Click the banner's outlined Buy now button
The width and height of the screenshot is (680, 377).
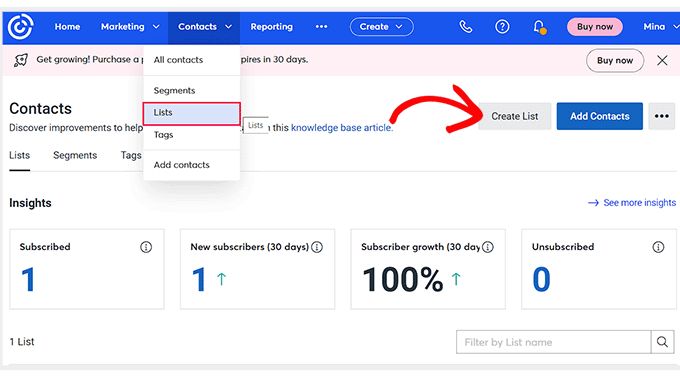tap(615, 61)
